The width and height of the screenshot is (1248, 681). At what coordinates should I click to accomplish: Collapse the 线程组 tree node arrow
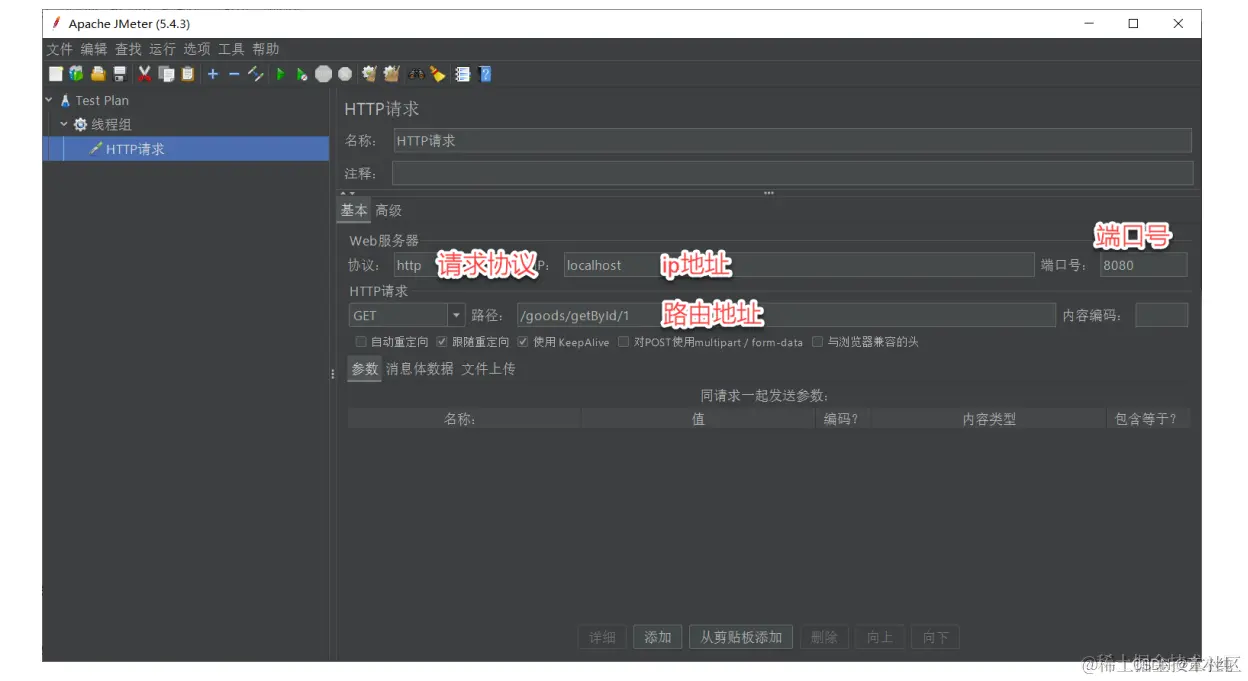(64, 124)
